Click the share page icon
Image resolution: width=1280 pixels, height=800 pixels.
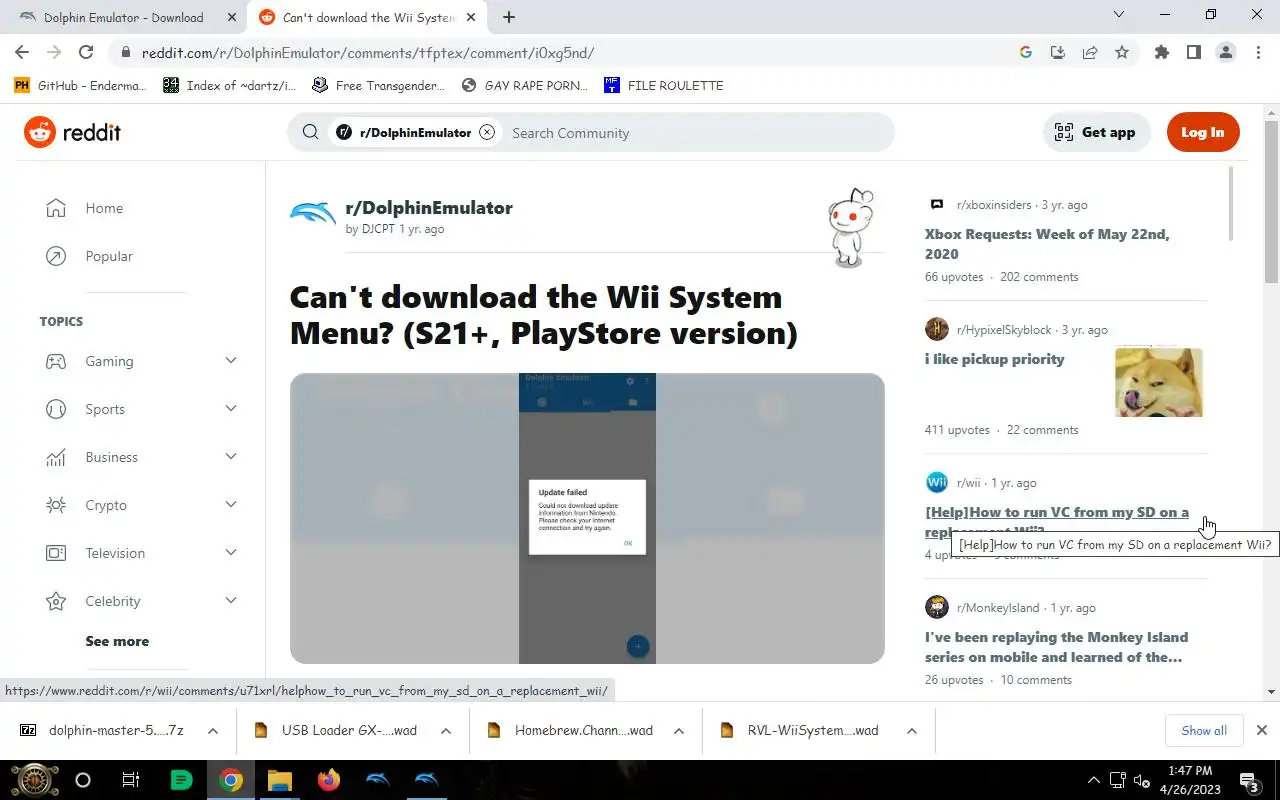click(x=1090, y=52)
